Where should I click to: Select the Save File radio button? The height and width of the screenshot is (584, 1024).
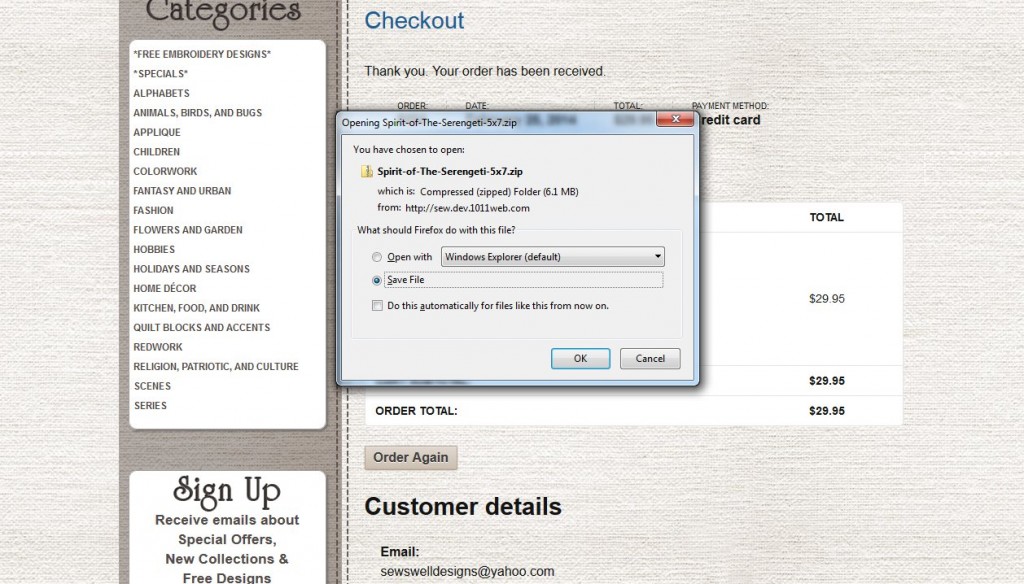377,280
